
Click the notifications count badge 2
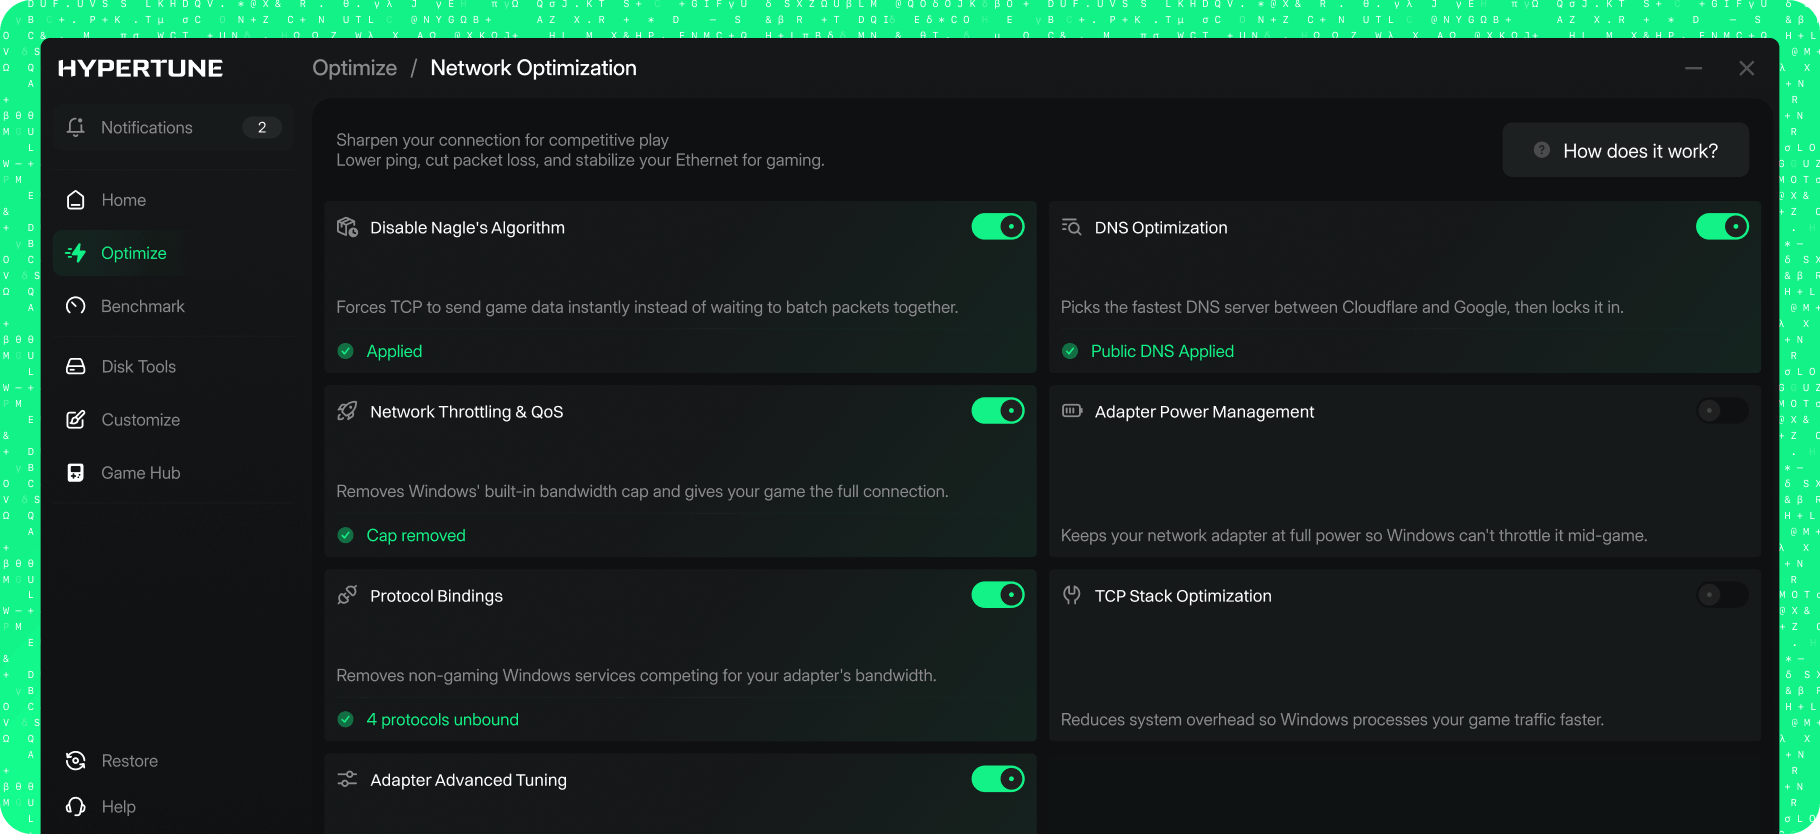(262, 127)
